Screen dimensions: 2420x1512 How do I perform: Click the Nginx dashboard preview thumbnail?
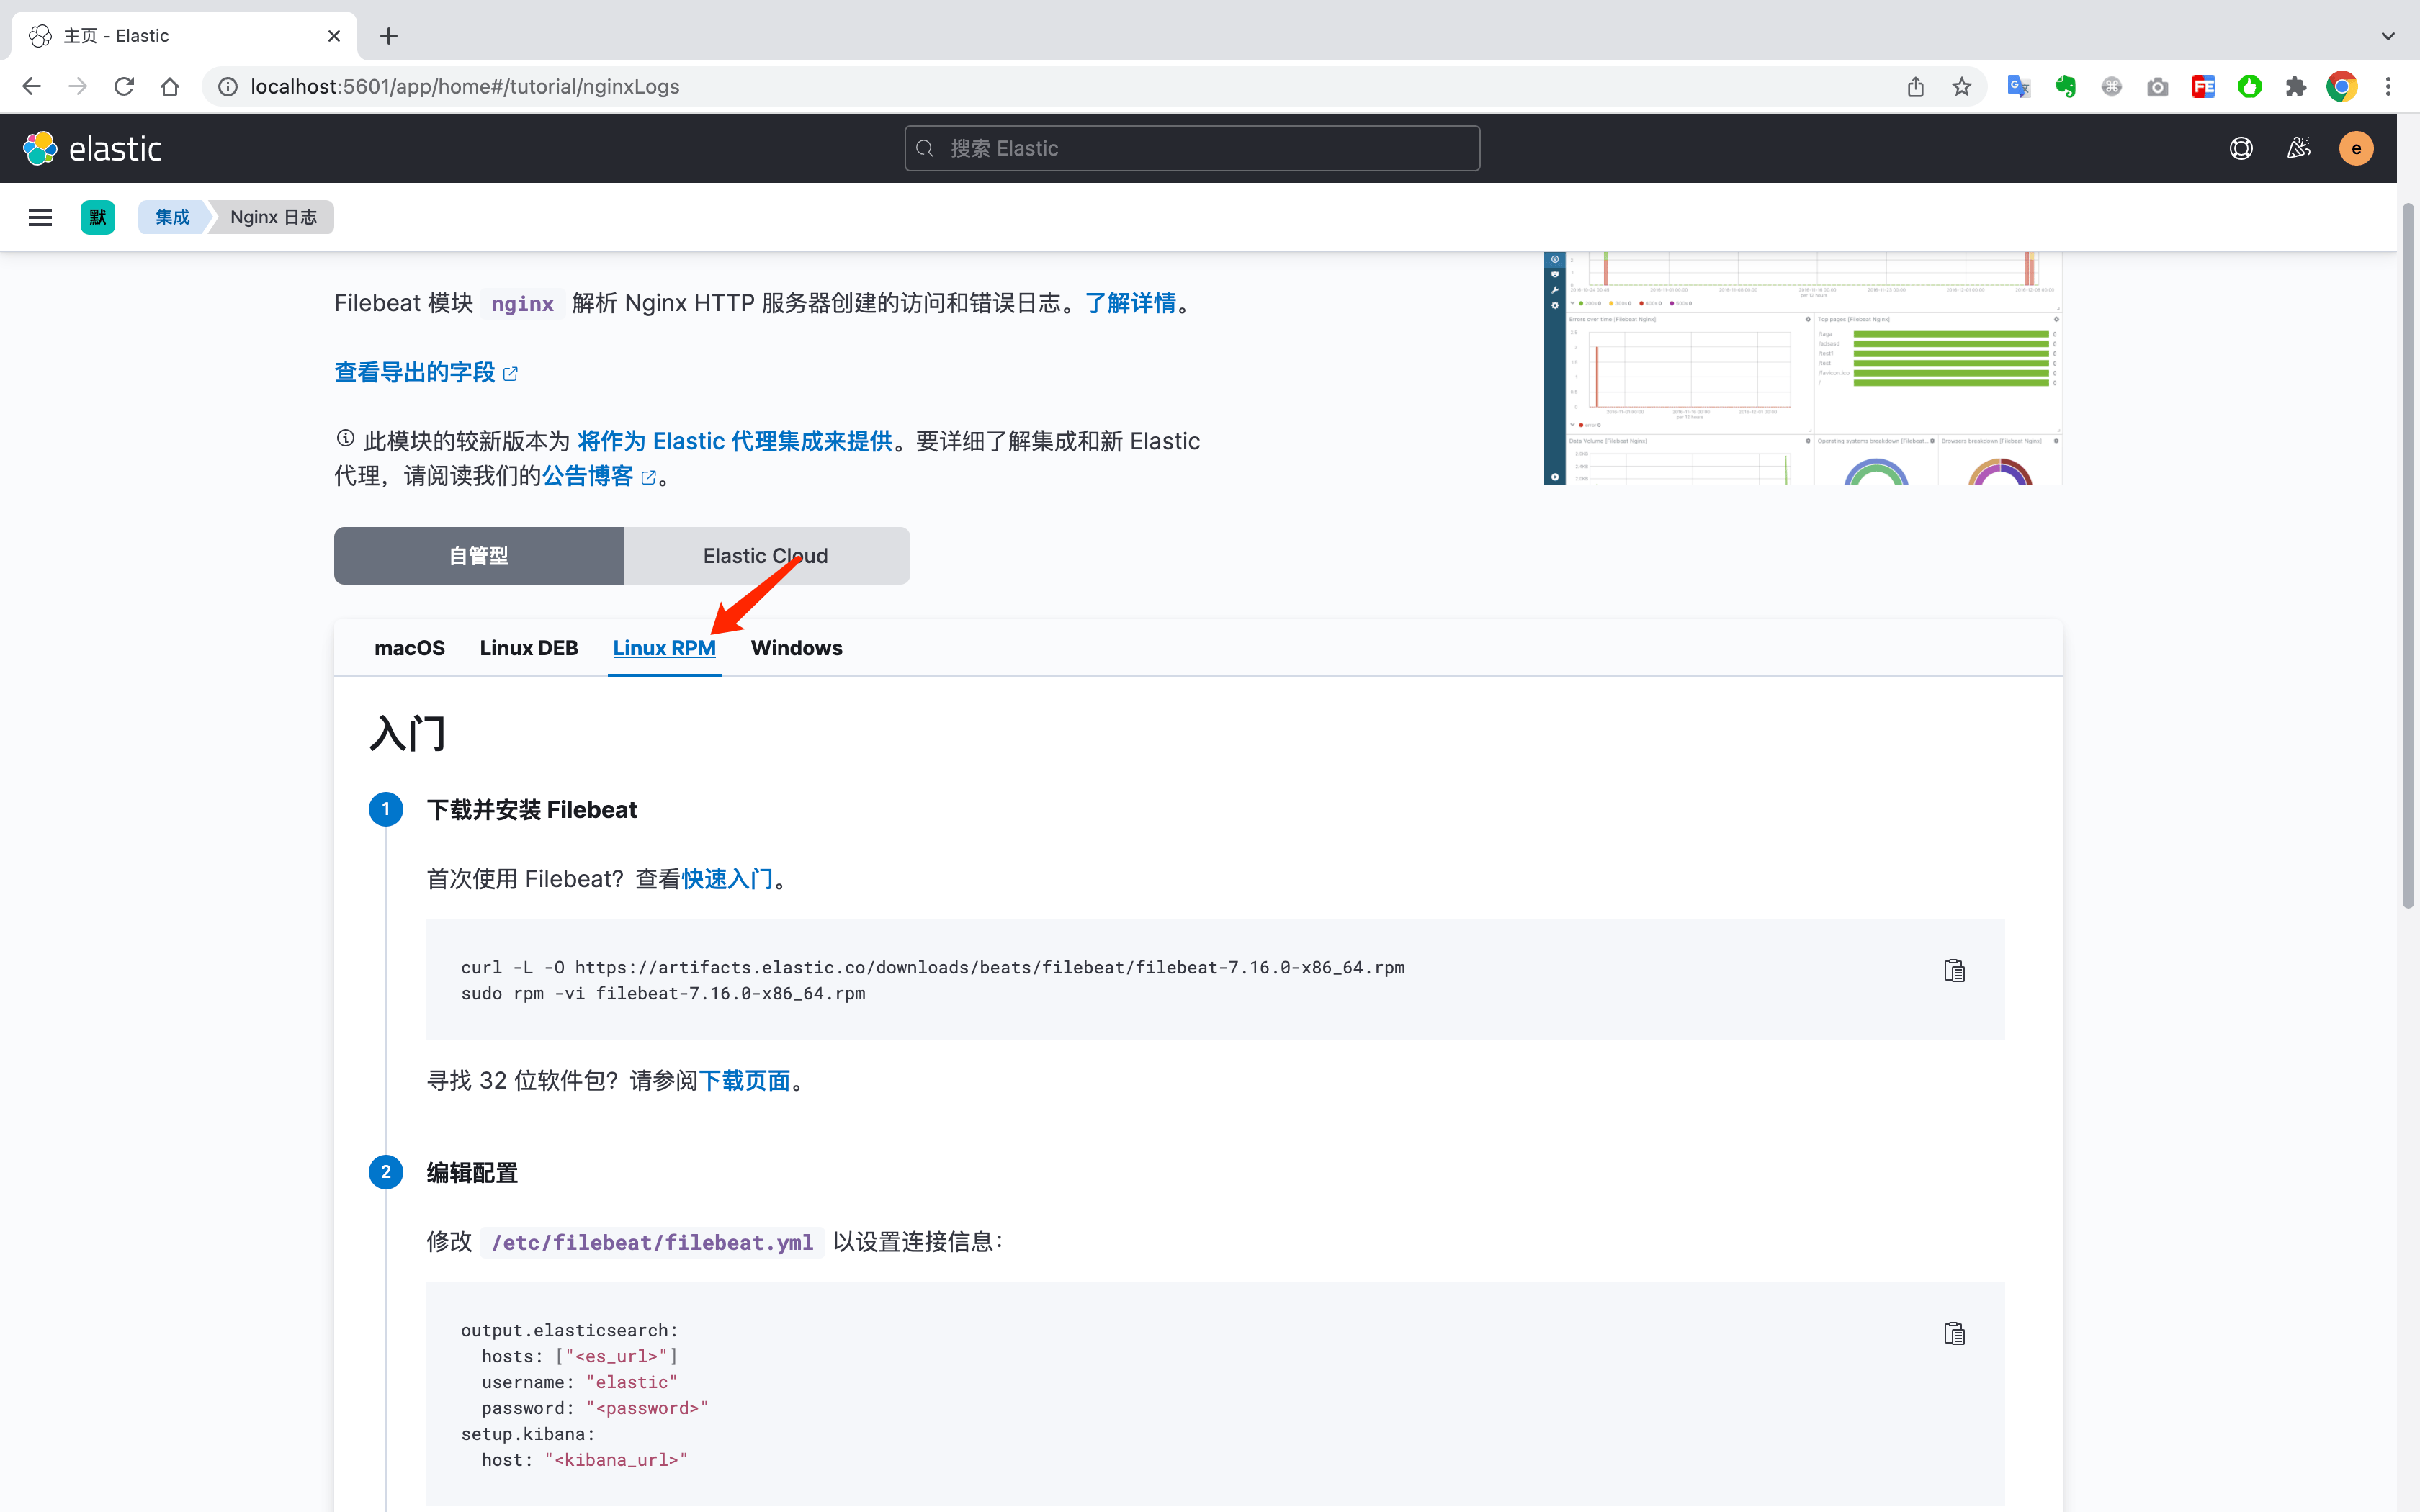pos(1803,368)
